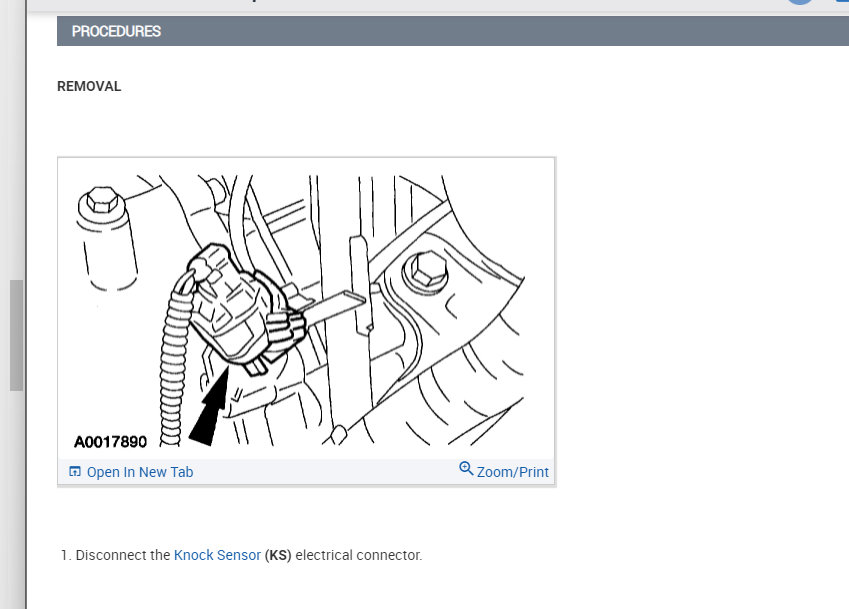This screenshot has height=609, width=849.
Task: Click the magnifier icon beside Zoom/Print
Action: (466, 468)
